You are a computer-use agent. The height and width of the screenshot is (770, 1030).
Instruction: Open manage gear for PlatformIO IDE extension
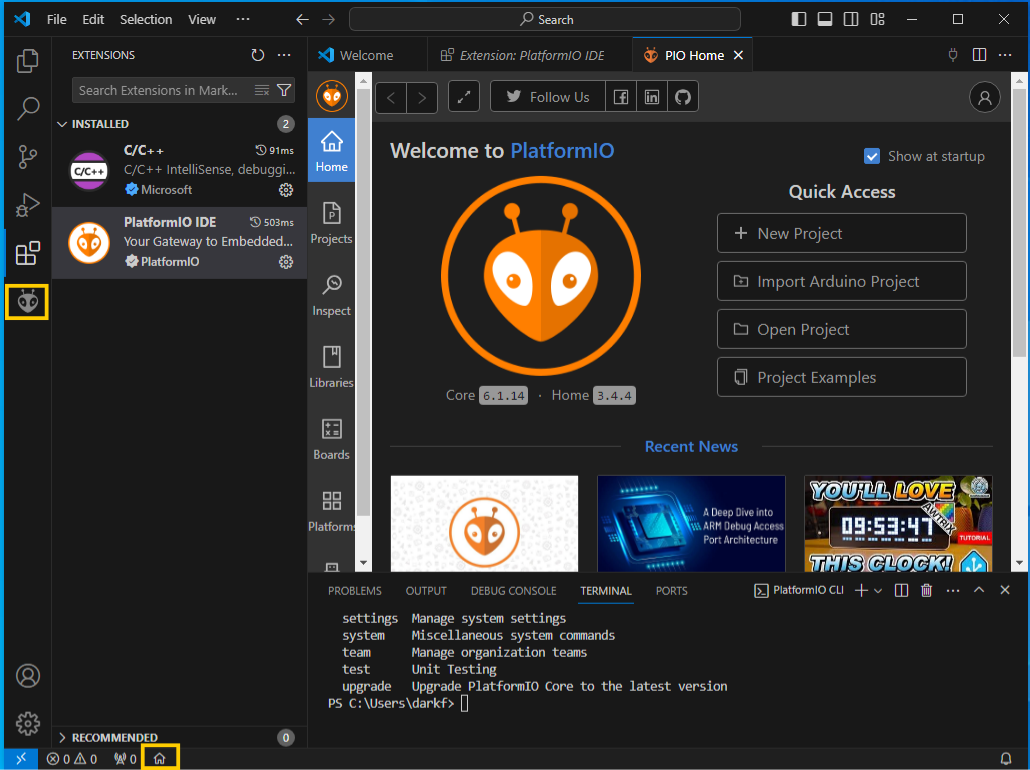point(286,261)
